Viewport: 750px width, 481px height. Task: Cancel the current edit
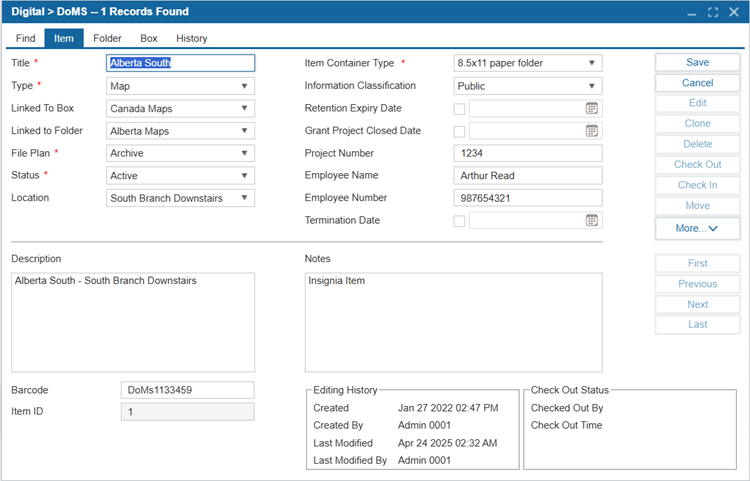tap(697, 83)
